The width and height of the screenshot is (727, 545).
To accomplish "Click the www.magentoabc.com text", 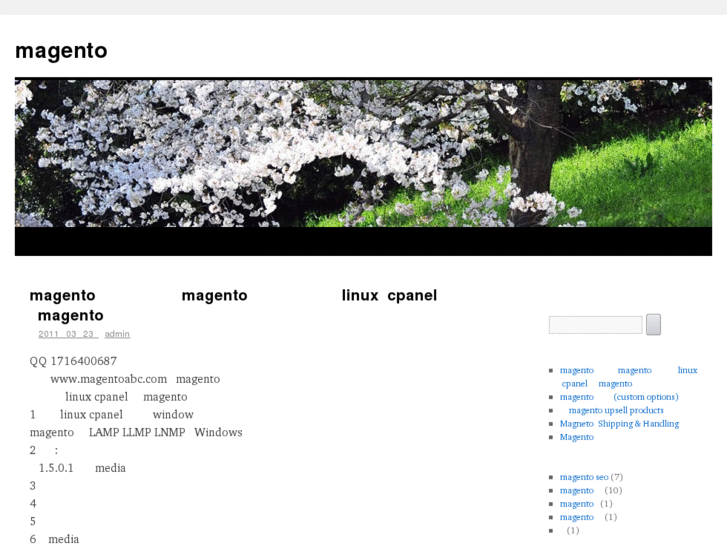I will click(108, 379).
